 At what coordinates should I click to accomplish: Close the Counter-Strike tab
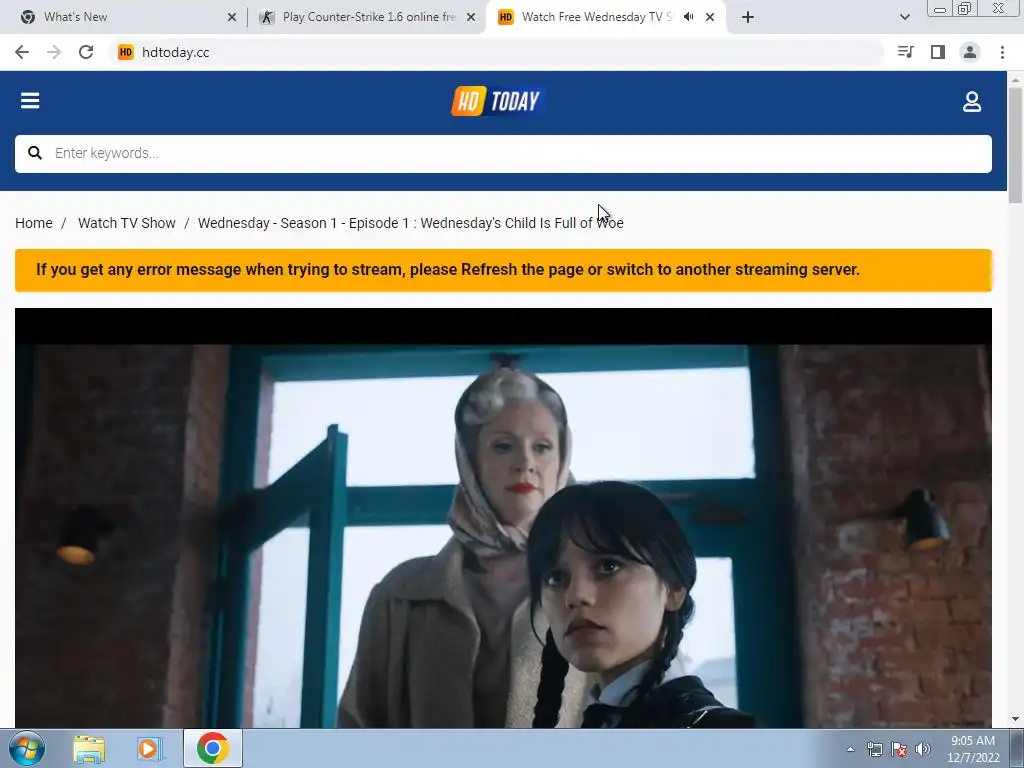pyautogui.click(x=471, y=18)
